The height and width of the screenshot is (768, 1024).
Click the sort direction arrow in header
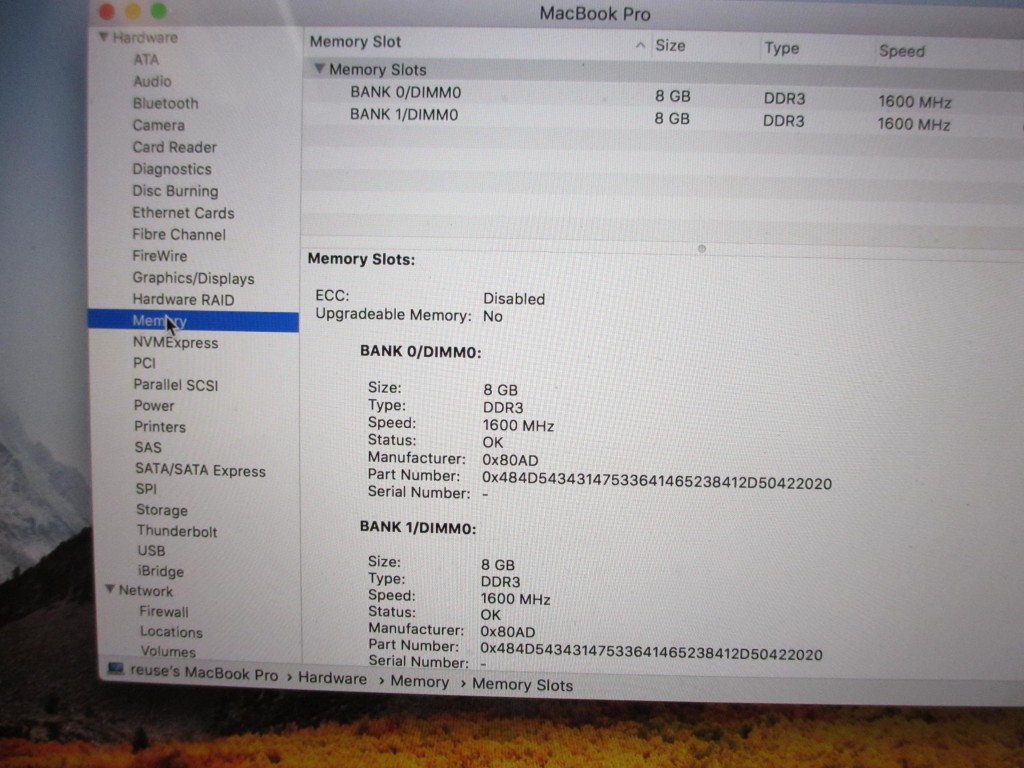[640, 45]
